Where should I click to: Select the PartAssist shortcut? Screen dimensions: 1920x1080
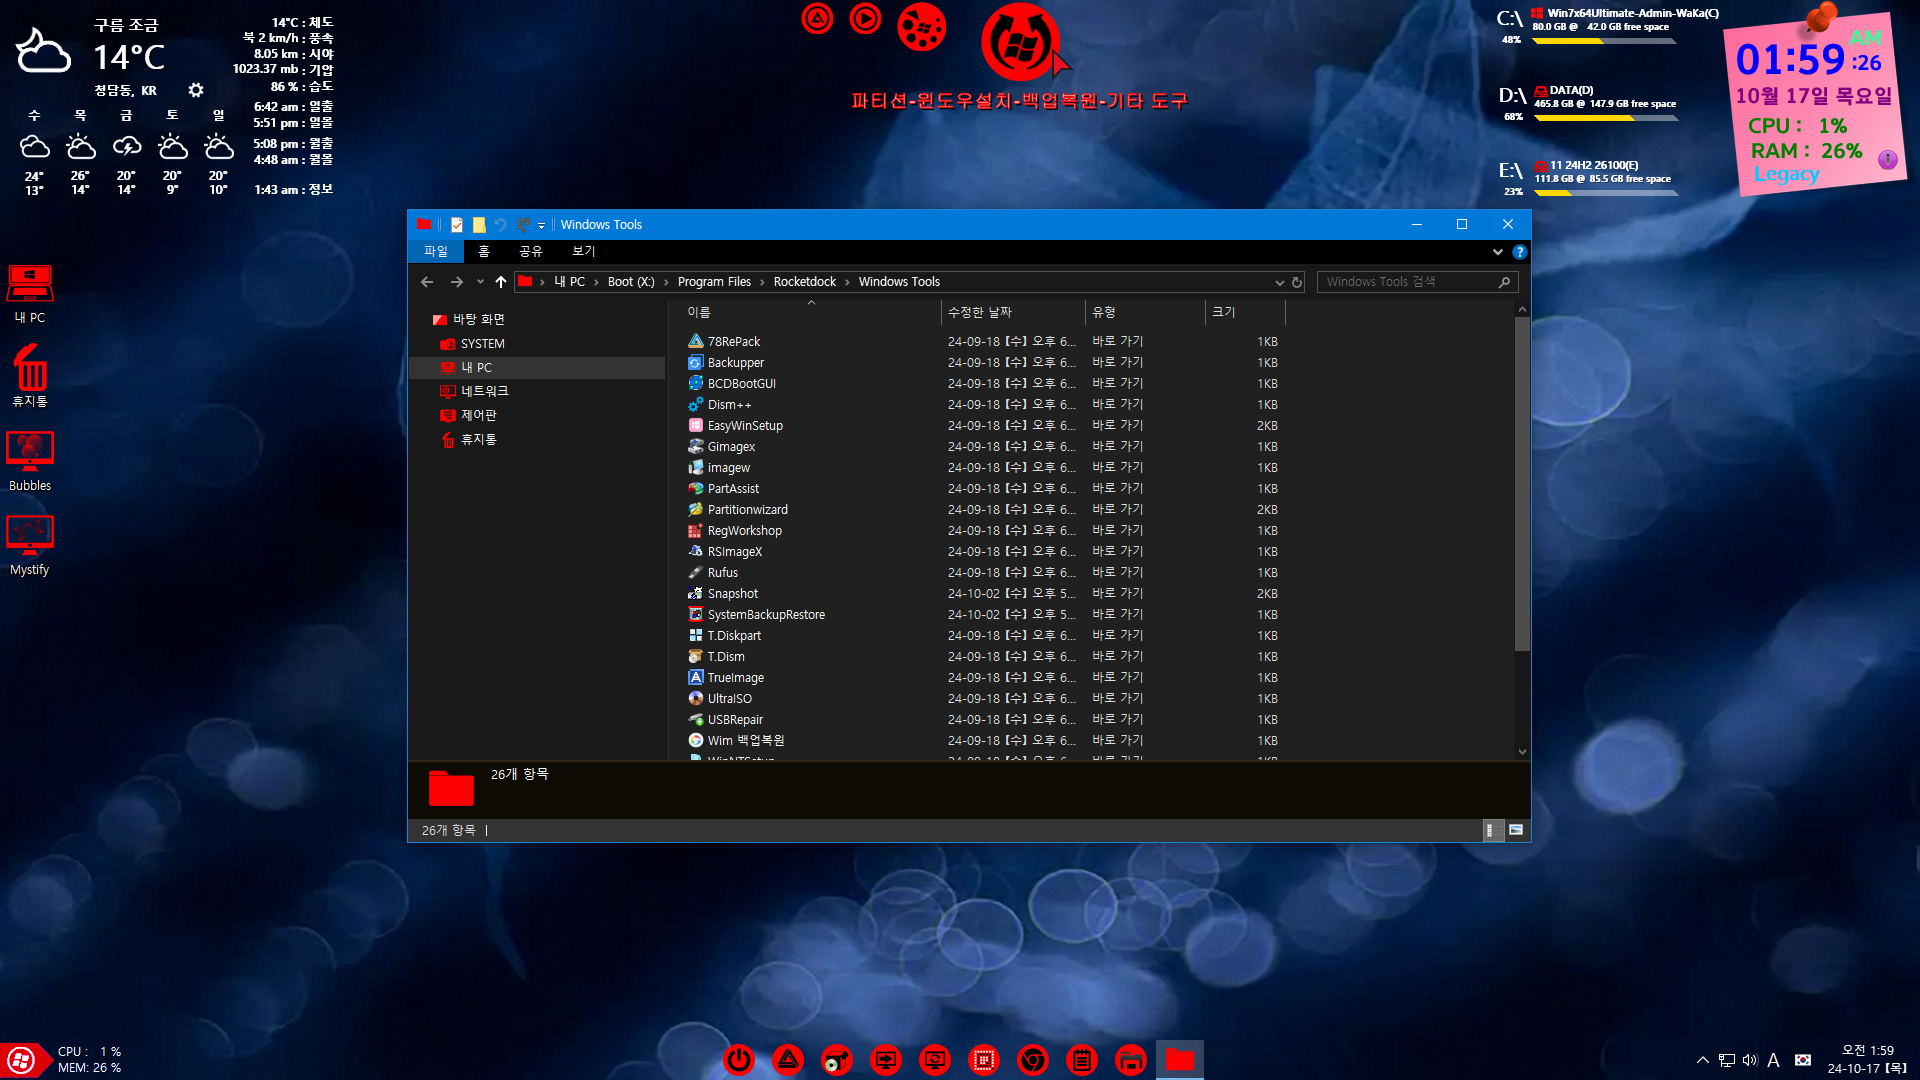pos(733,489)
